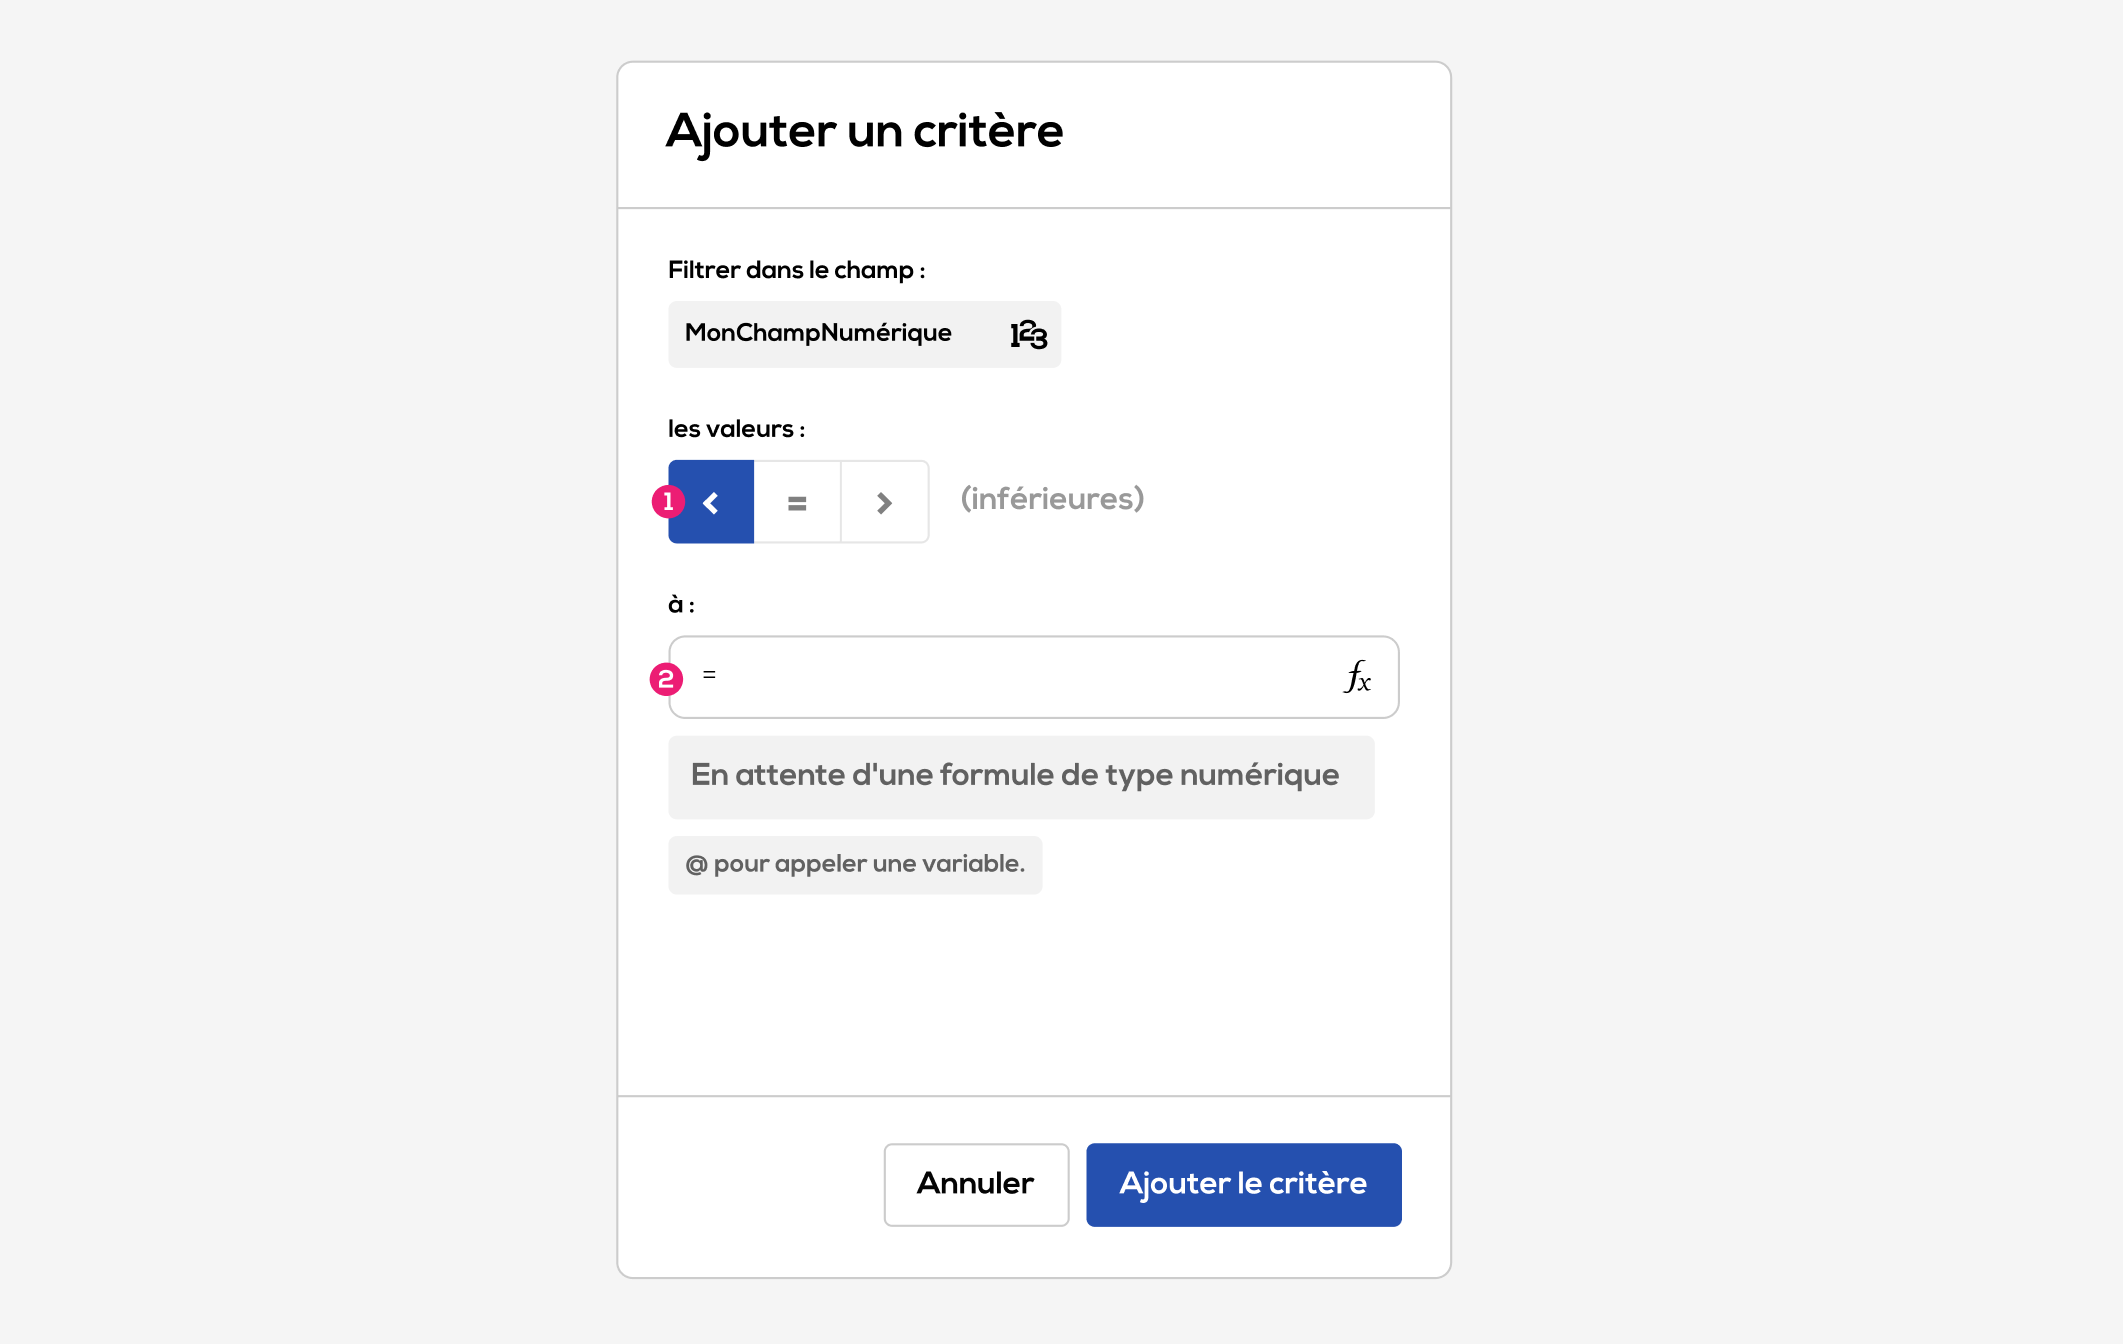Focus the formula input field

tap(1020, 677)
